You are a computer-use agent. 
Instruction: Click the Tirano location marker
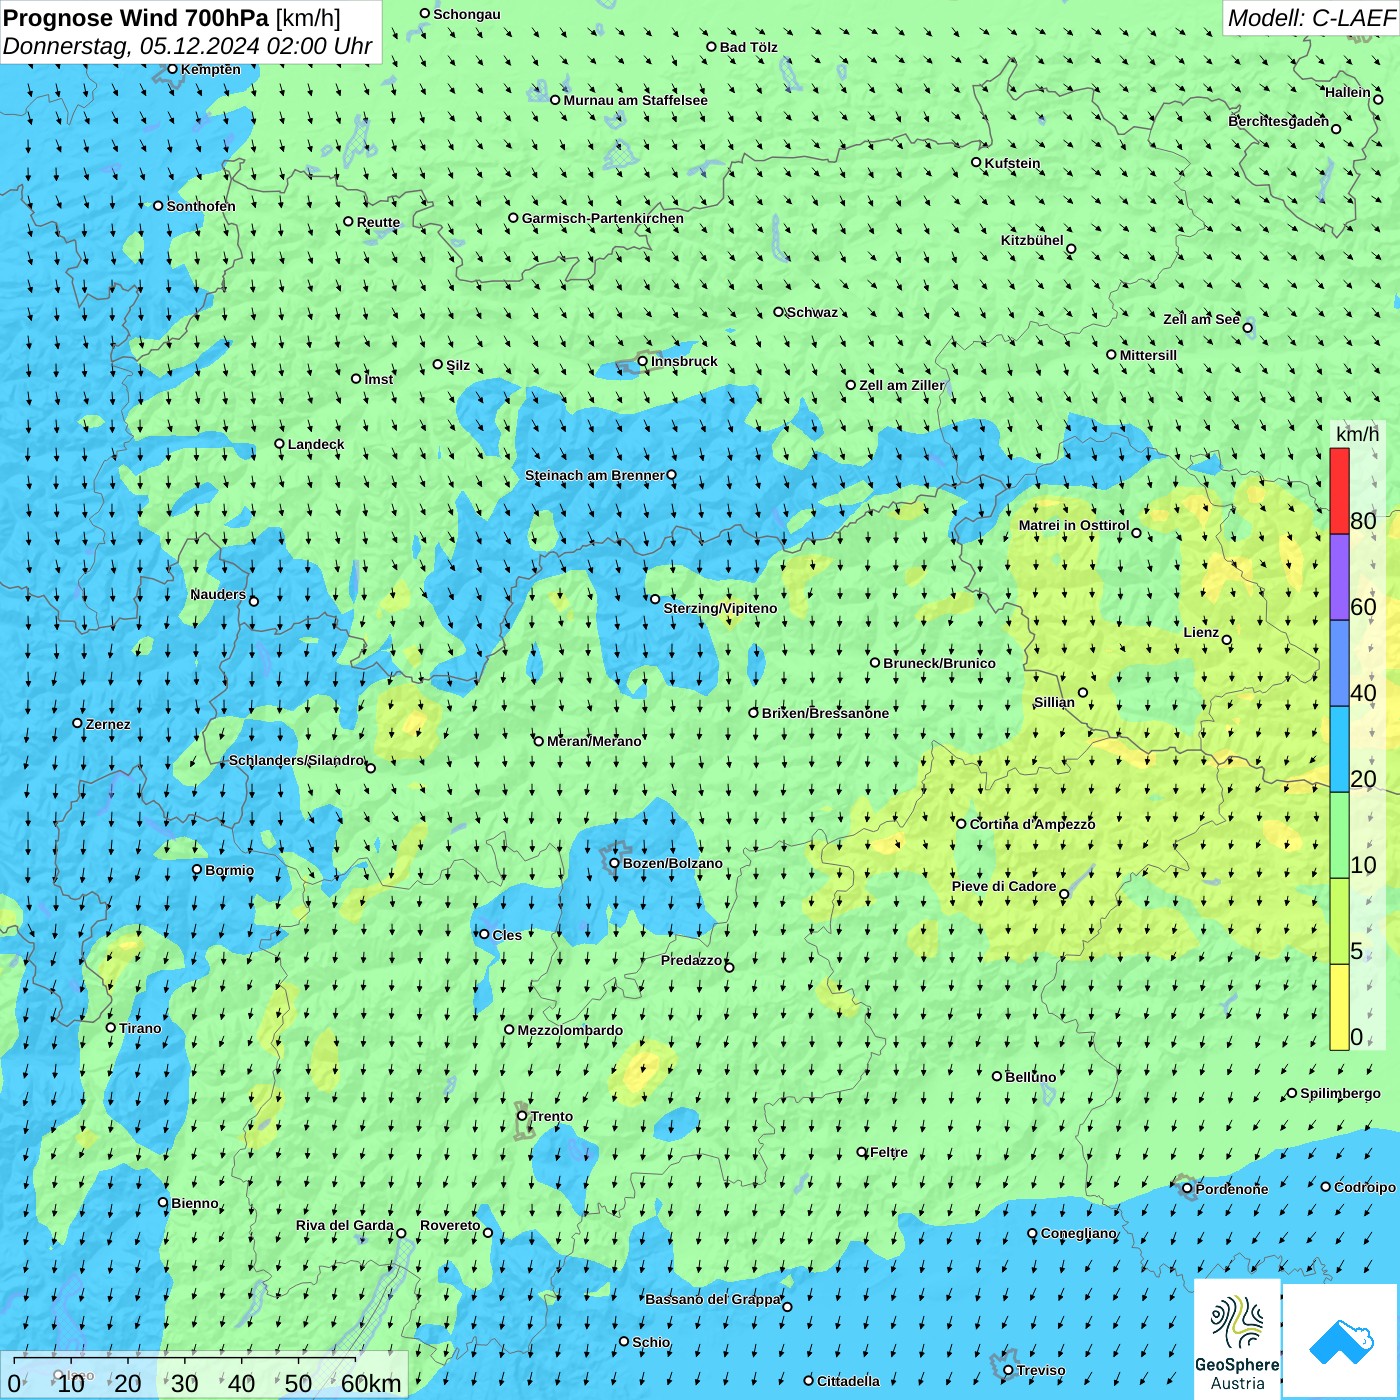coord(111,1027)
